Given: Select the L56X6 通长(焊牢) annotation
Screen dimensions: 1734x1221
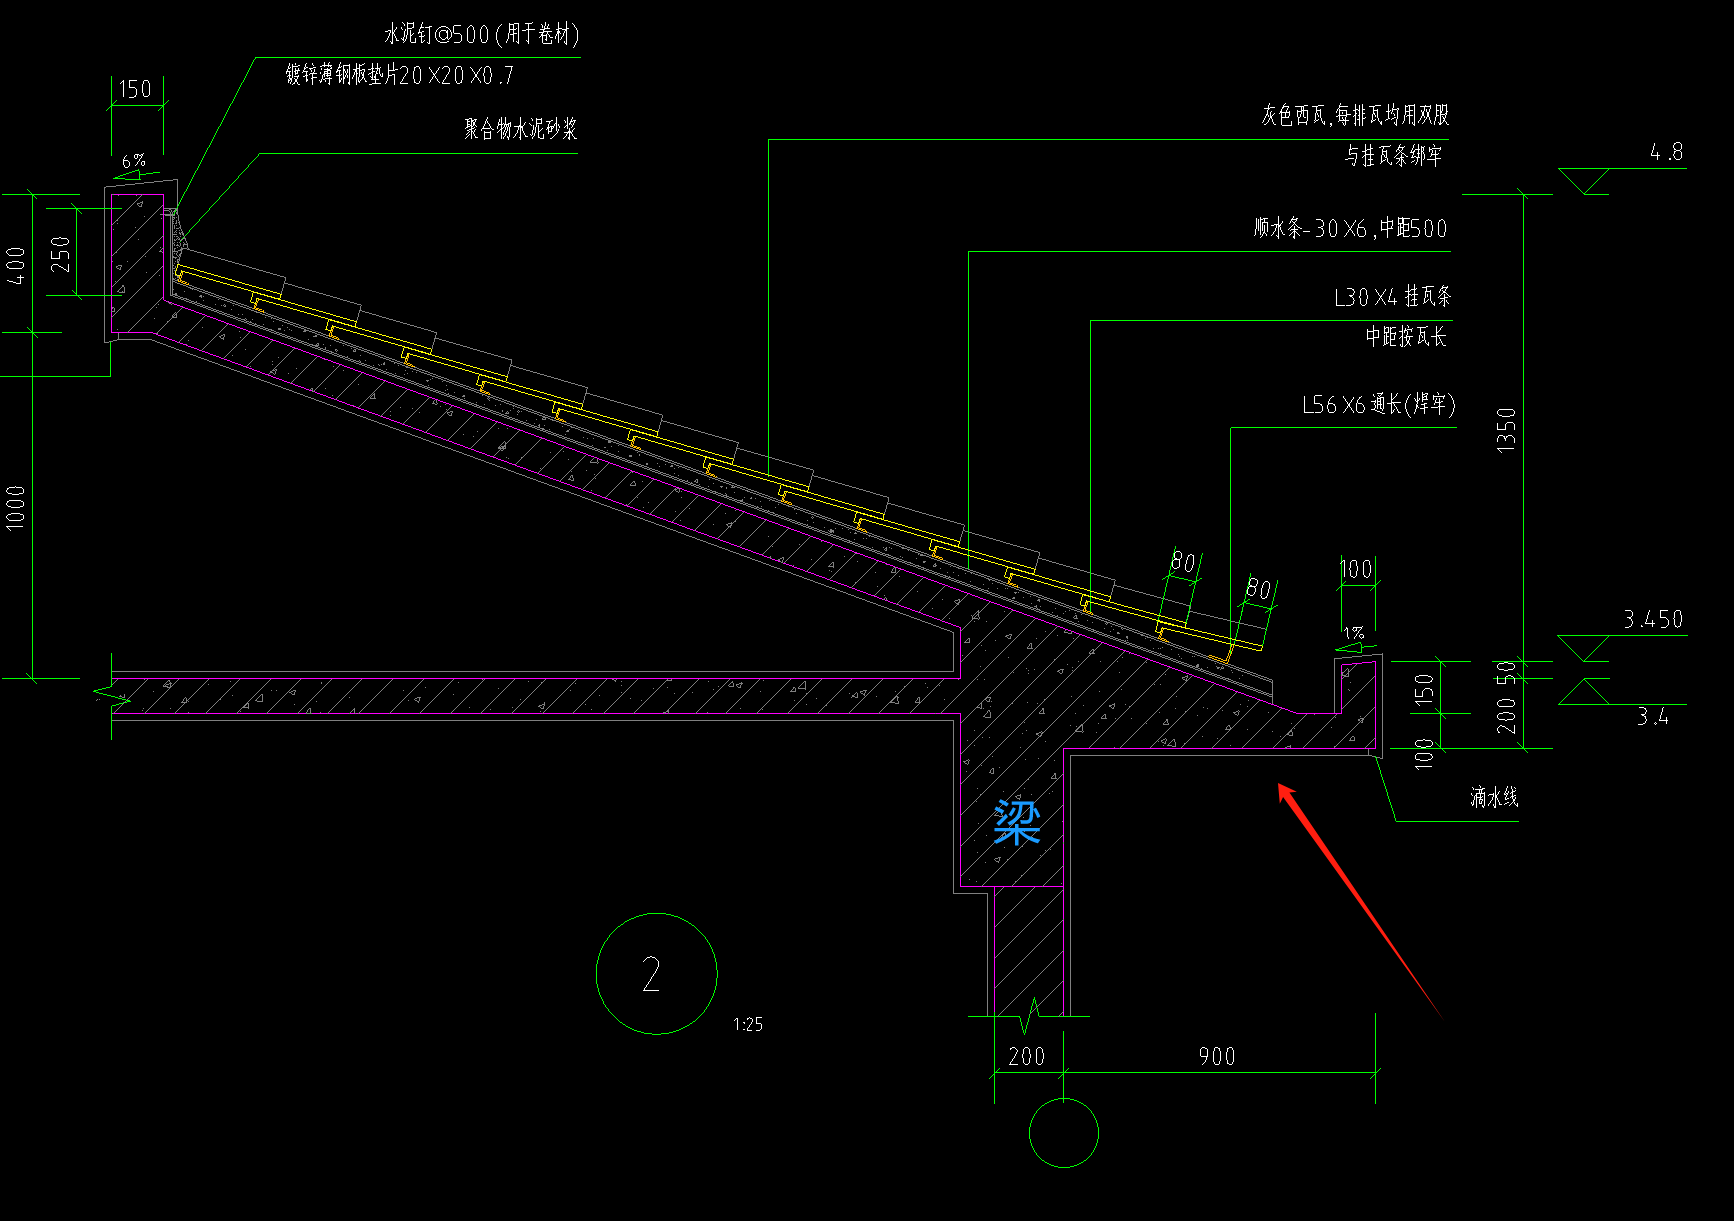Looking at the screenshot, I should click(1378, 405).
